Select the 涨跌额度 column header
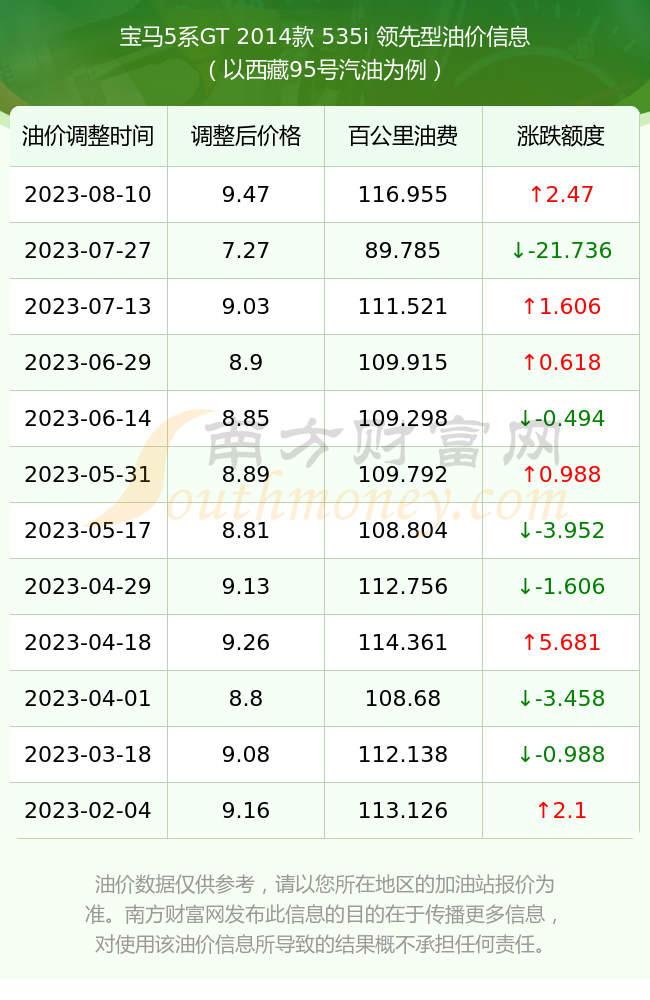This screenshot has width=650, height=1000. tap(561, 136)
